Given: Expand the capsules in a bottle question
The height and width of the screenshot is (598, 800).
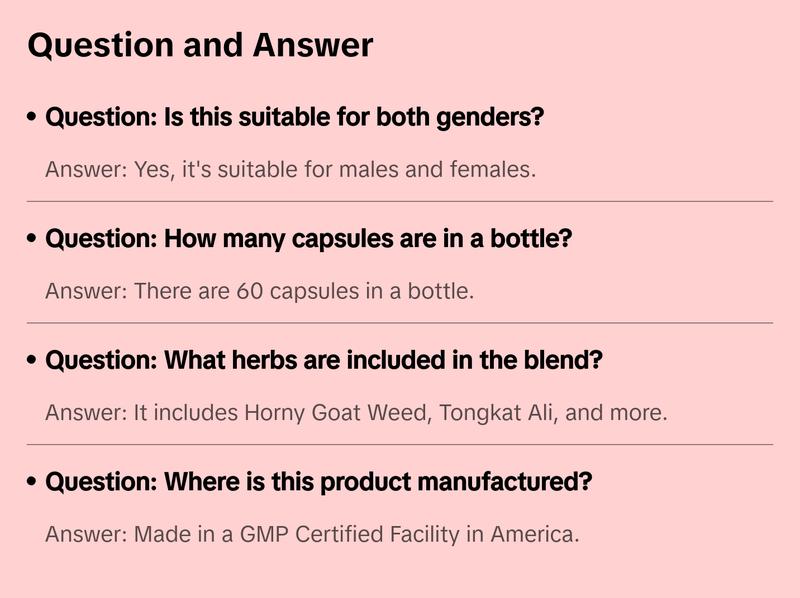Looking at the screenshot, I should [309, 240].
